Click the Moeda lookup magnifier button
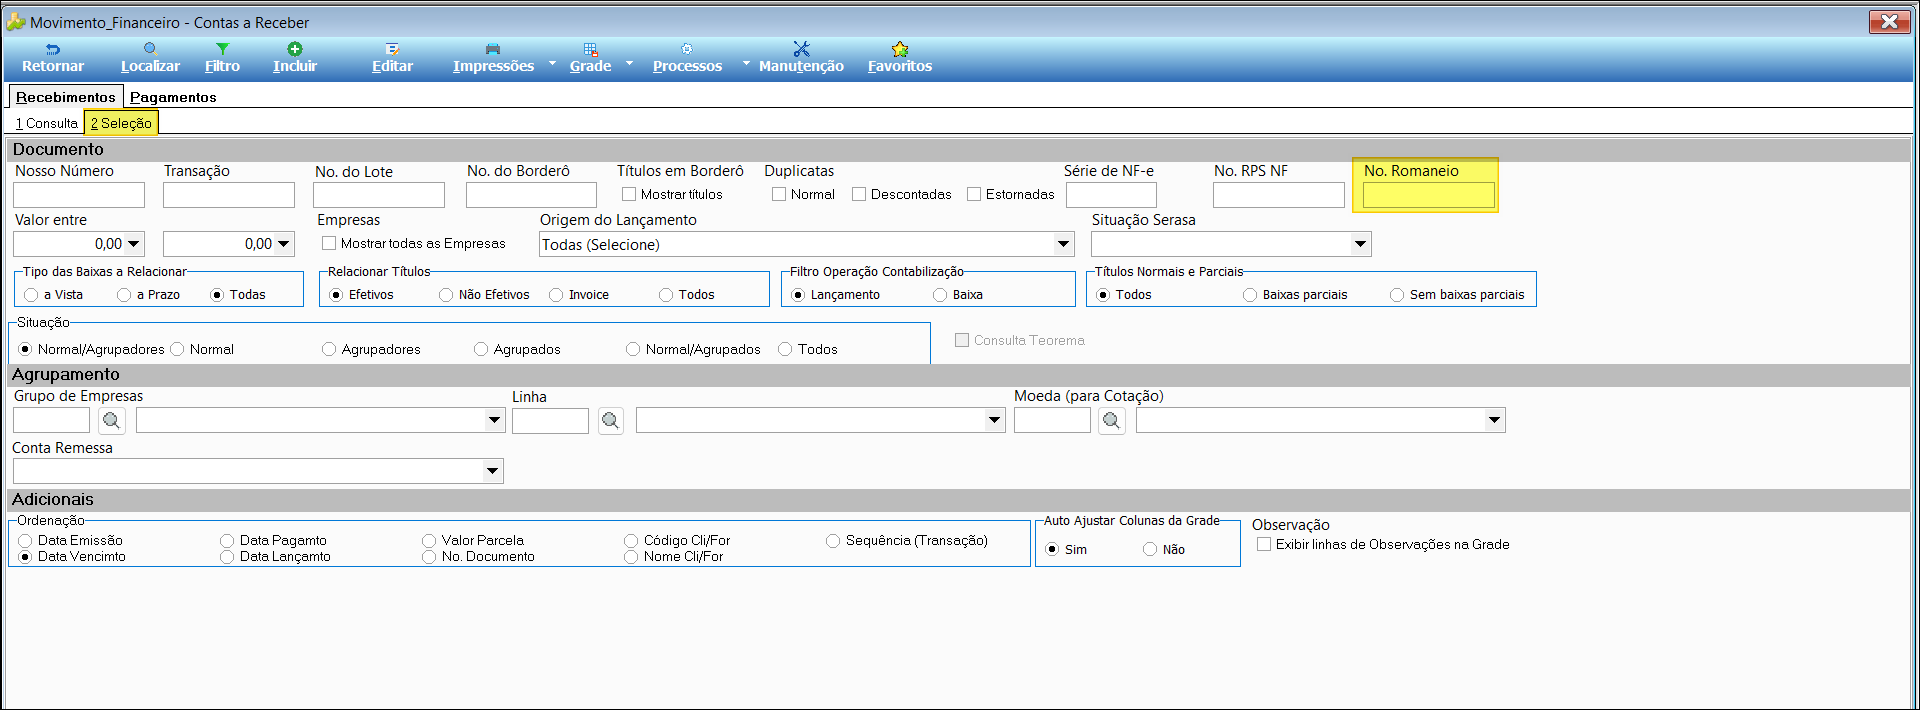Image resolution: width=1920 pixels, height=710 pixels. pos(1111,421)
